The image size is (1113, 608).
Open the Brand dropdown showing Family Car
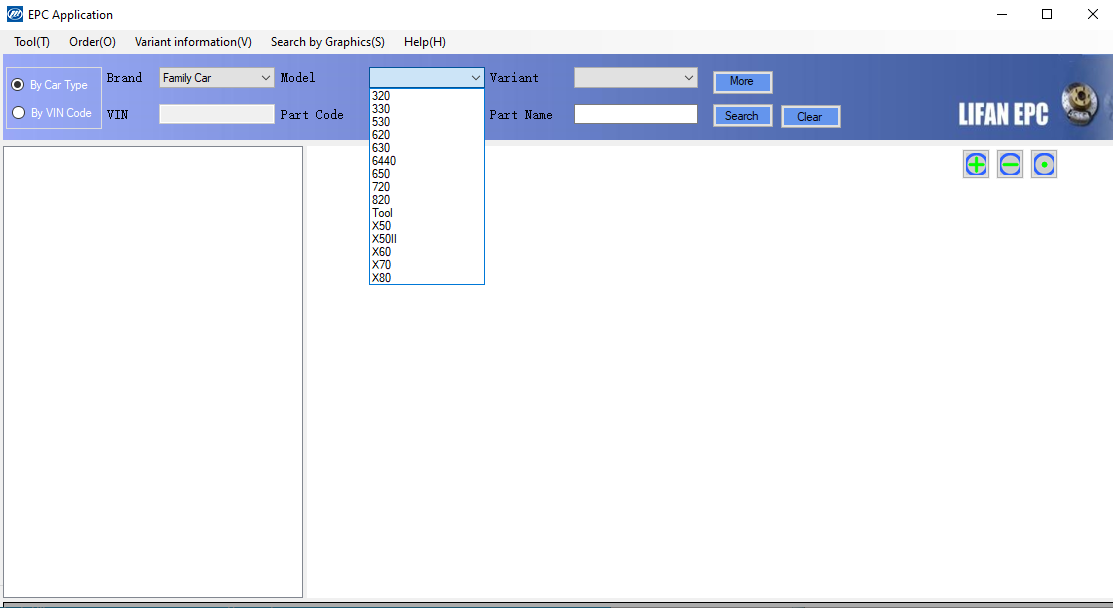pos(216,77)
